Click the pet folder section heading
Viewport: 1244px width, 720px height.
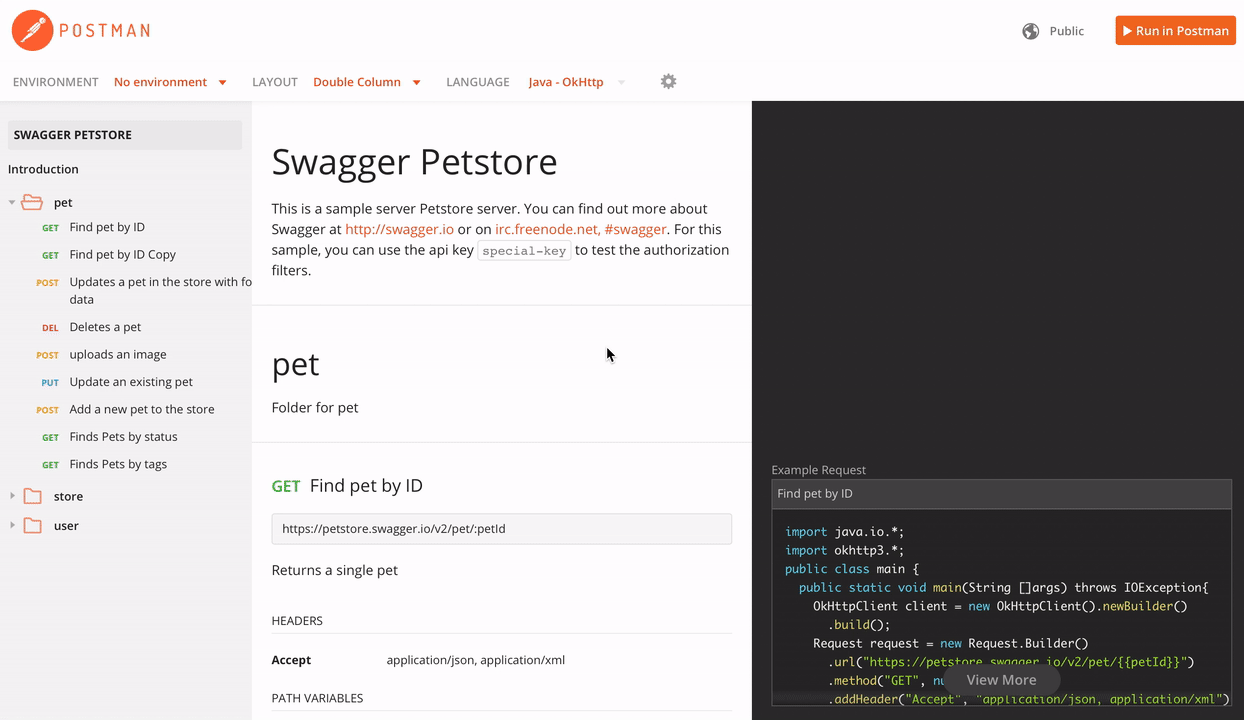click(295, 364)
